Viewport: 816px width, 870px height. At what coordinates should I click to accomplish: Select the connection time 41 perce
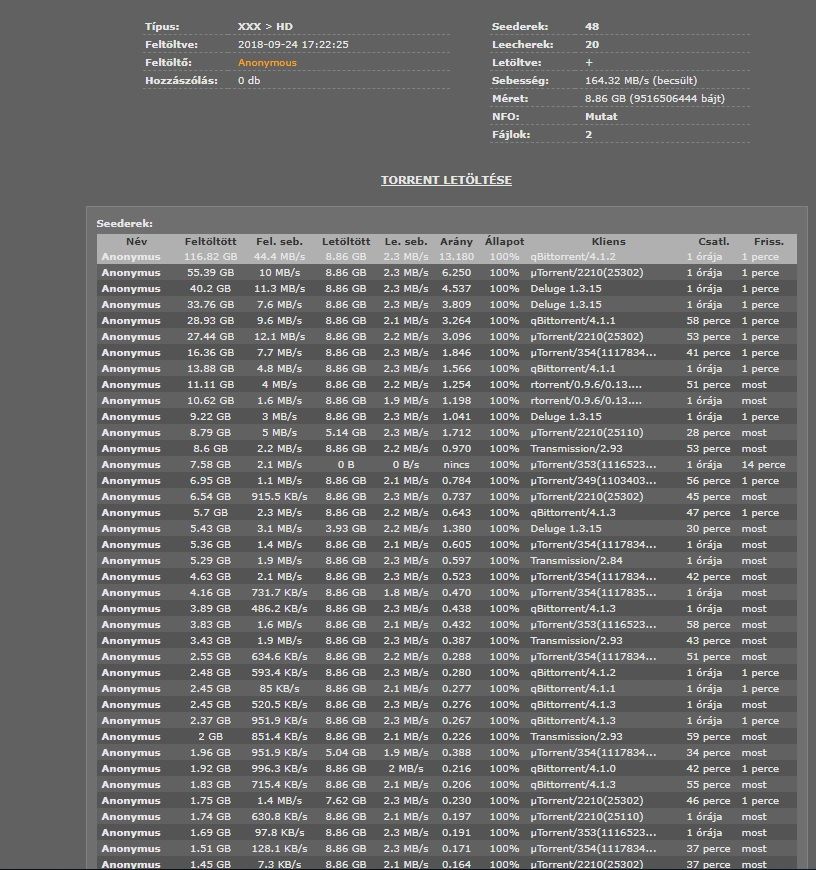[x=708, y=353]
